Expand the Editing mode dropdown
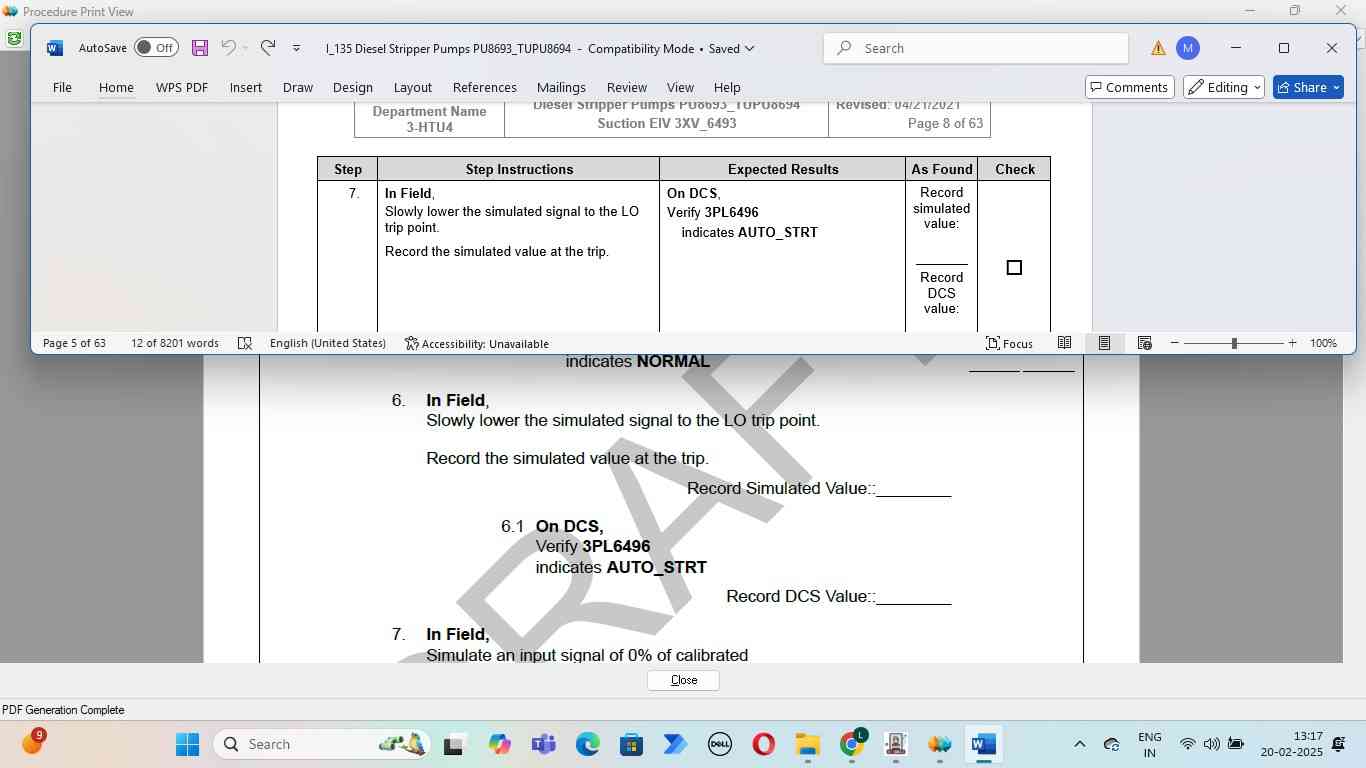The width and height of the screenshot is (1366, 768). [1224, 87]
